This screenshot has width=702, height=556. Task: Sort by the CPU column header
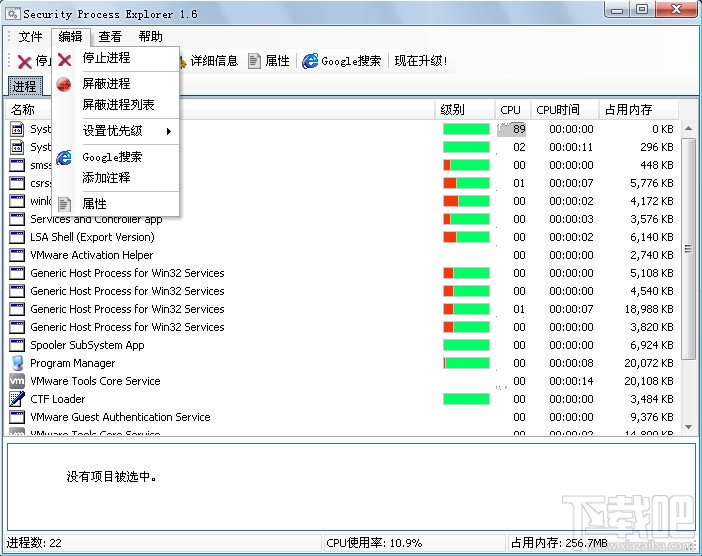[513, 110]
